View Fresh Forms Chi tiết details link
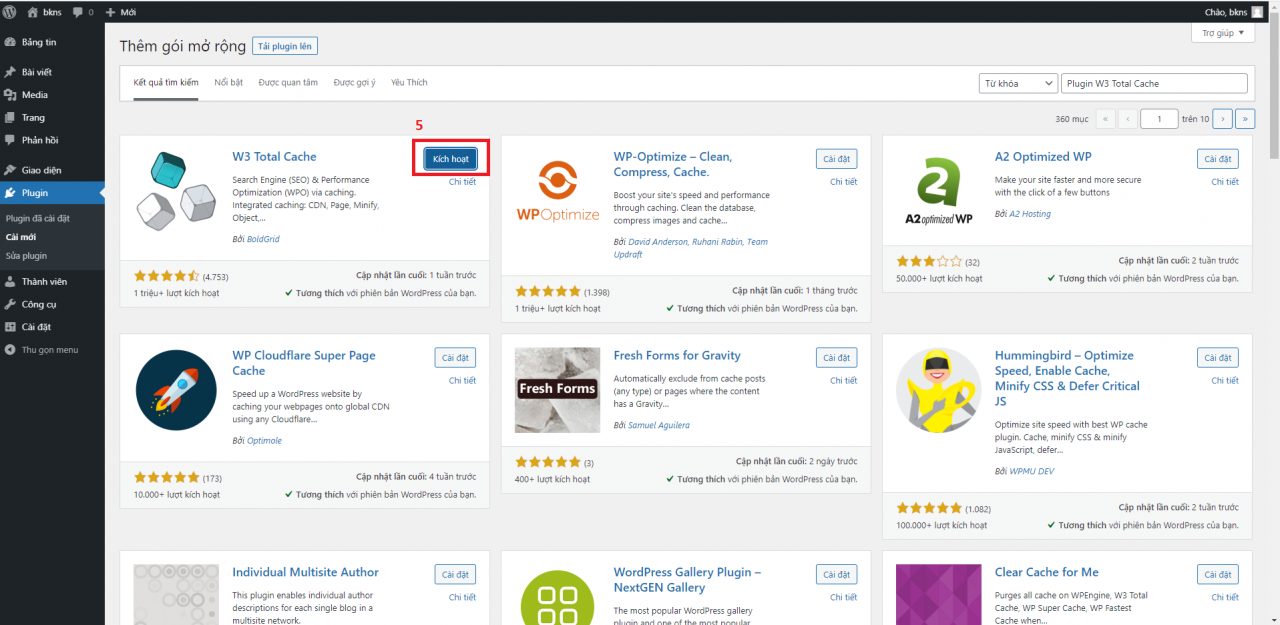This screenshot has height=625, width=1280. click(844, 381)
